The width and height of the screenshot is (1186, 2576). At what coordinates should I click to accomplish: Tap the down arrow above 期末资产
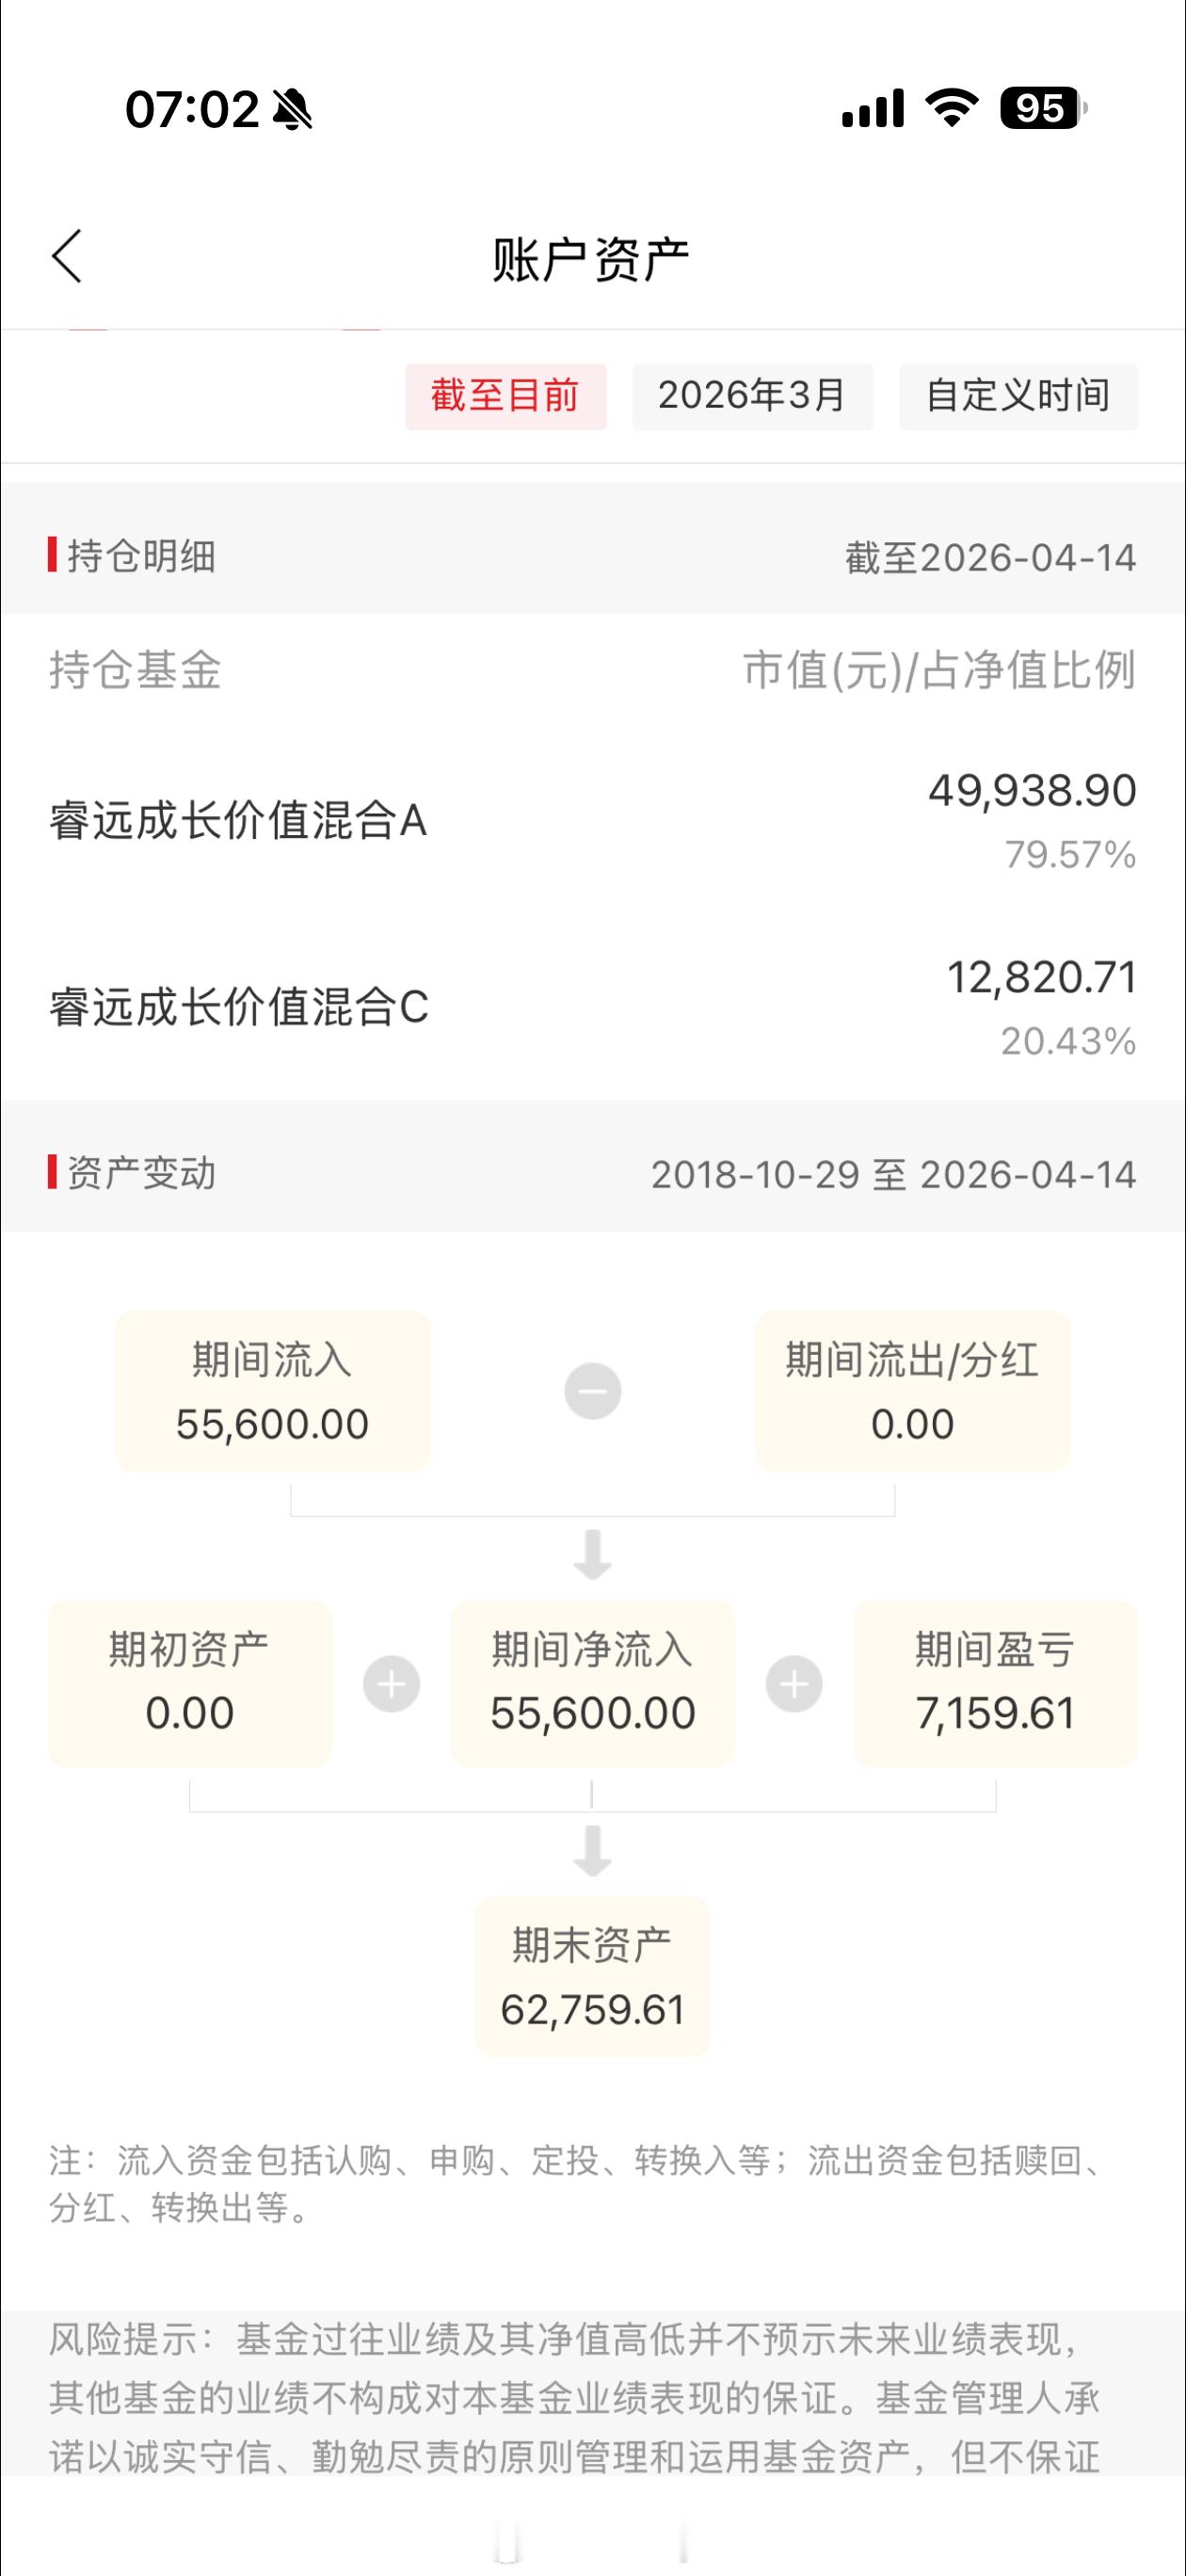[x=593, y=1850]
